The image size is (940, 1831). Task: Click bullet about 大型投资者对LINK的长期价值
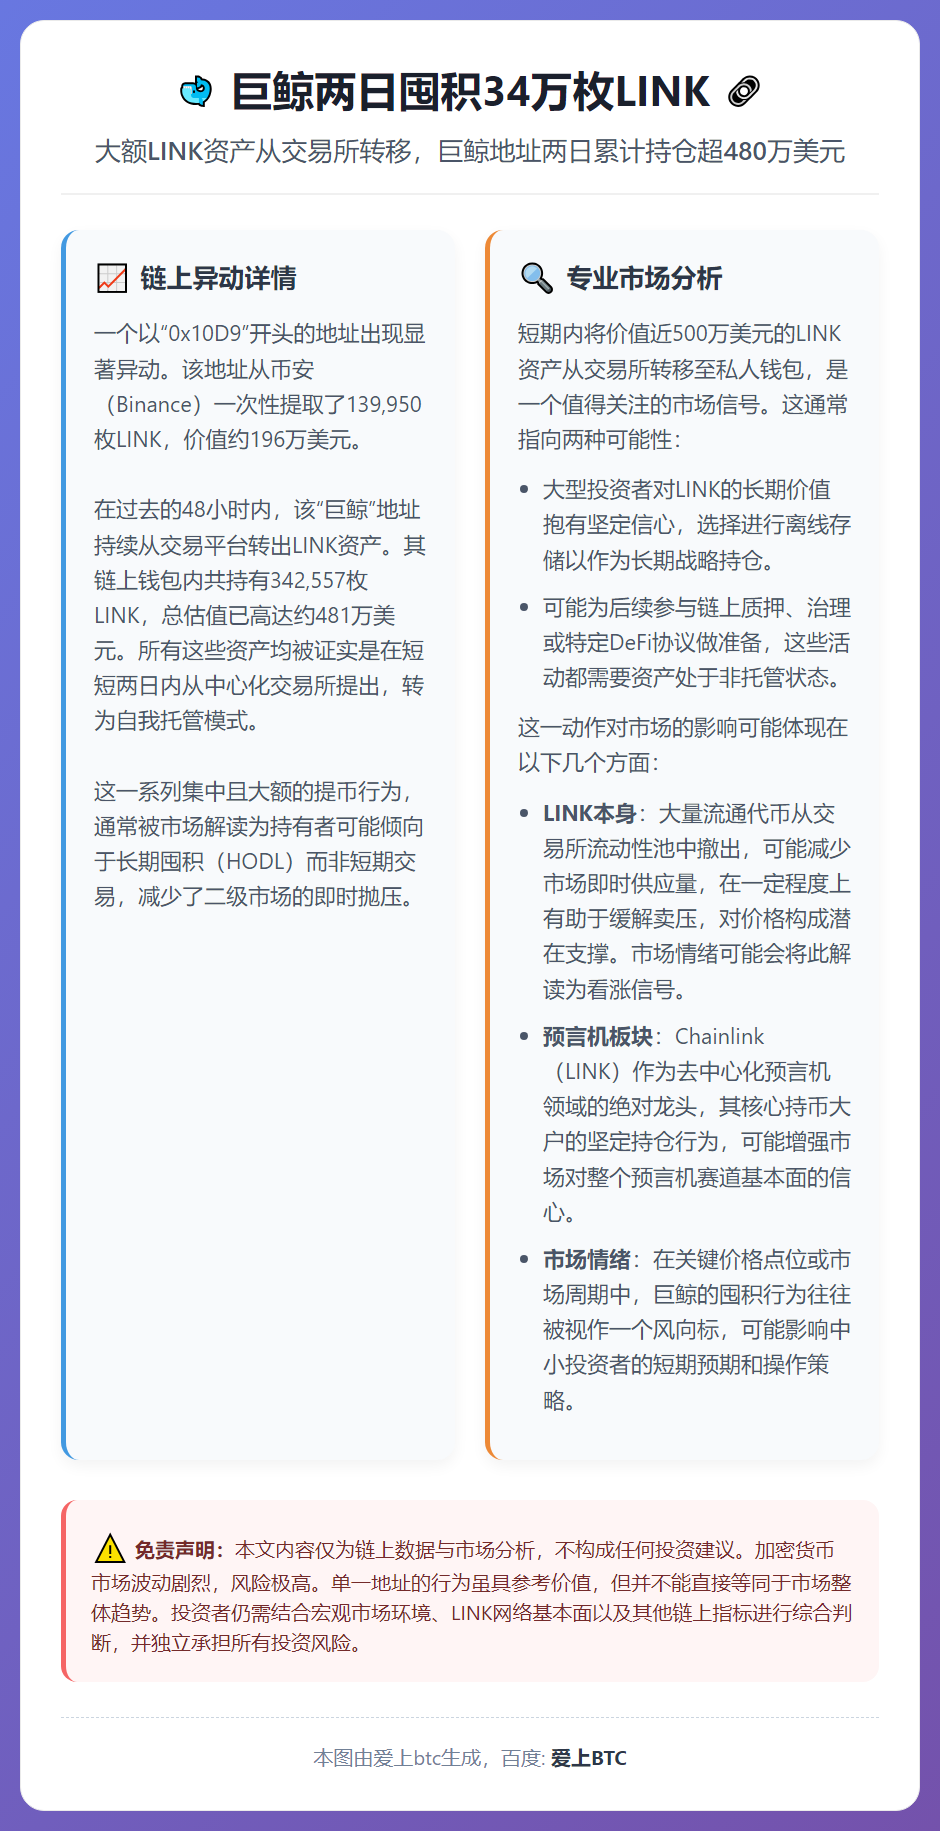[x=696, y=525]
